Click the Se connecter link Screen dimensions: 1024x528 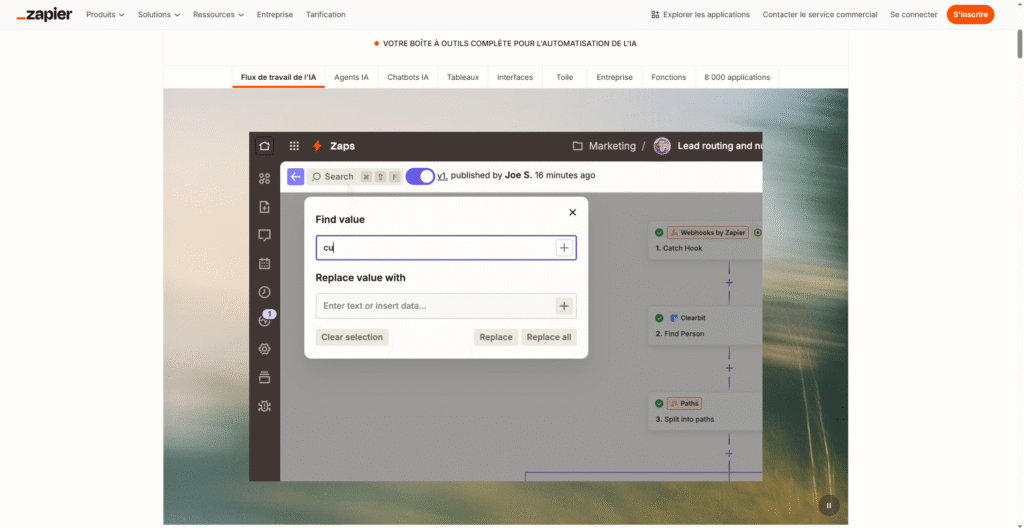913,15
